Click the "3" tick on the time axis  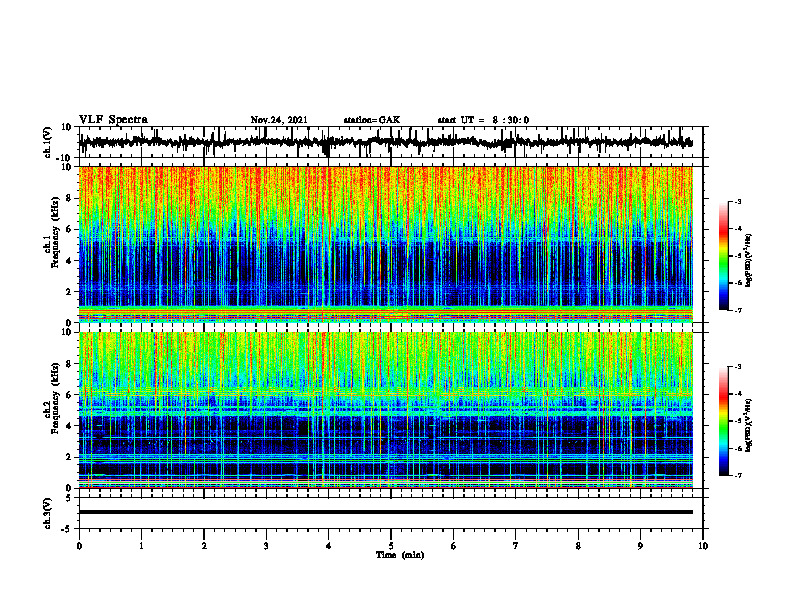(x=266, y=546)
